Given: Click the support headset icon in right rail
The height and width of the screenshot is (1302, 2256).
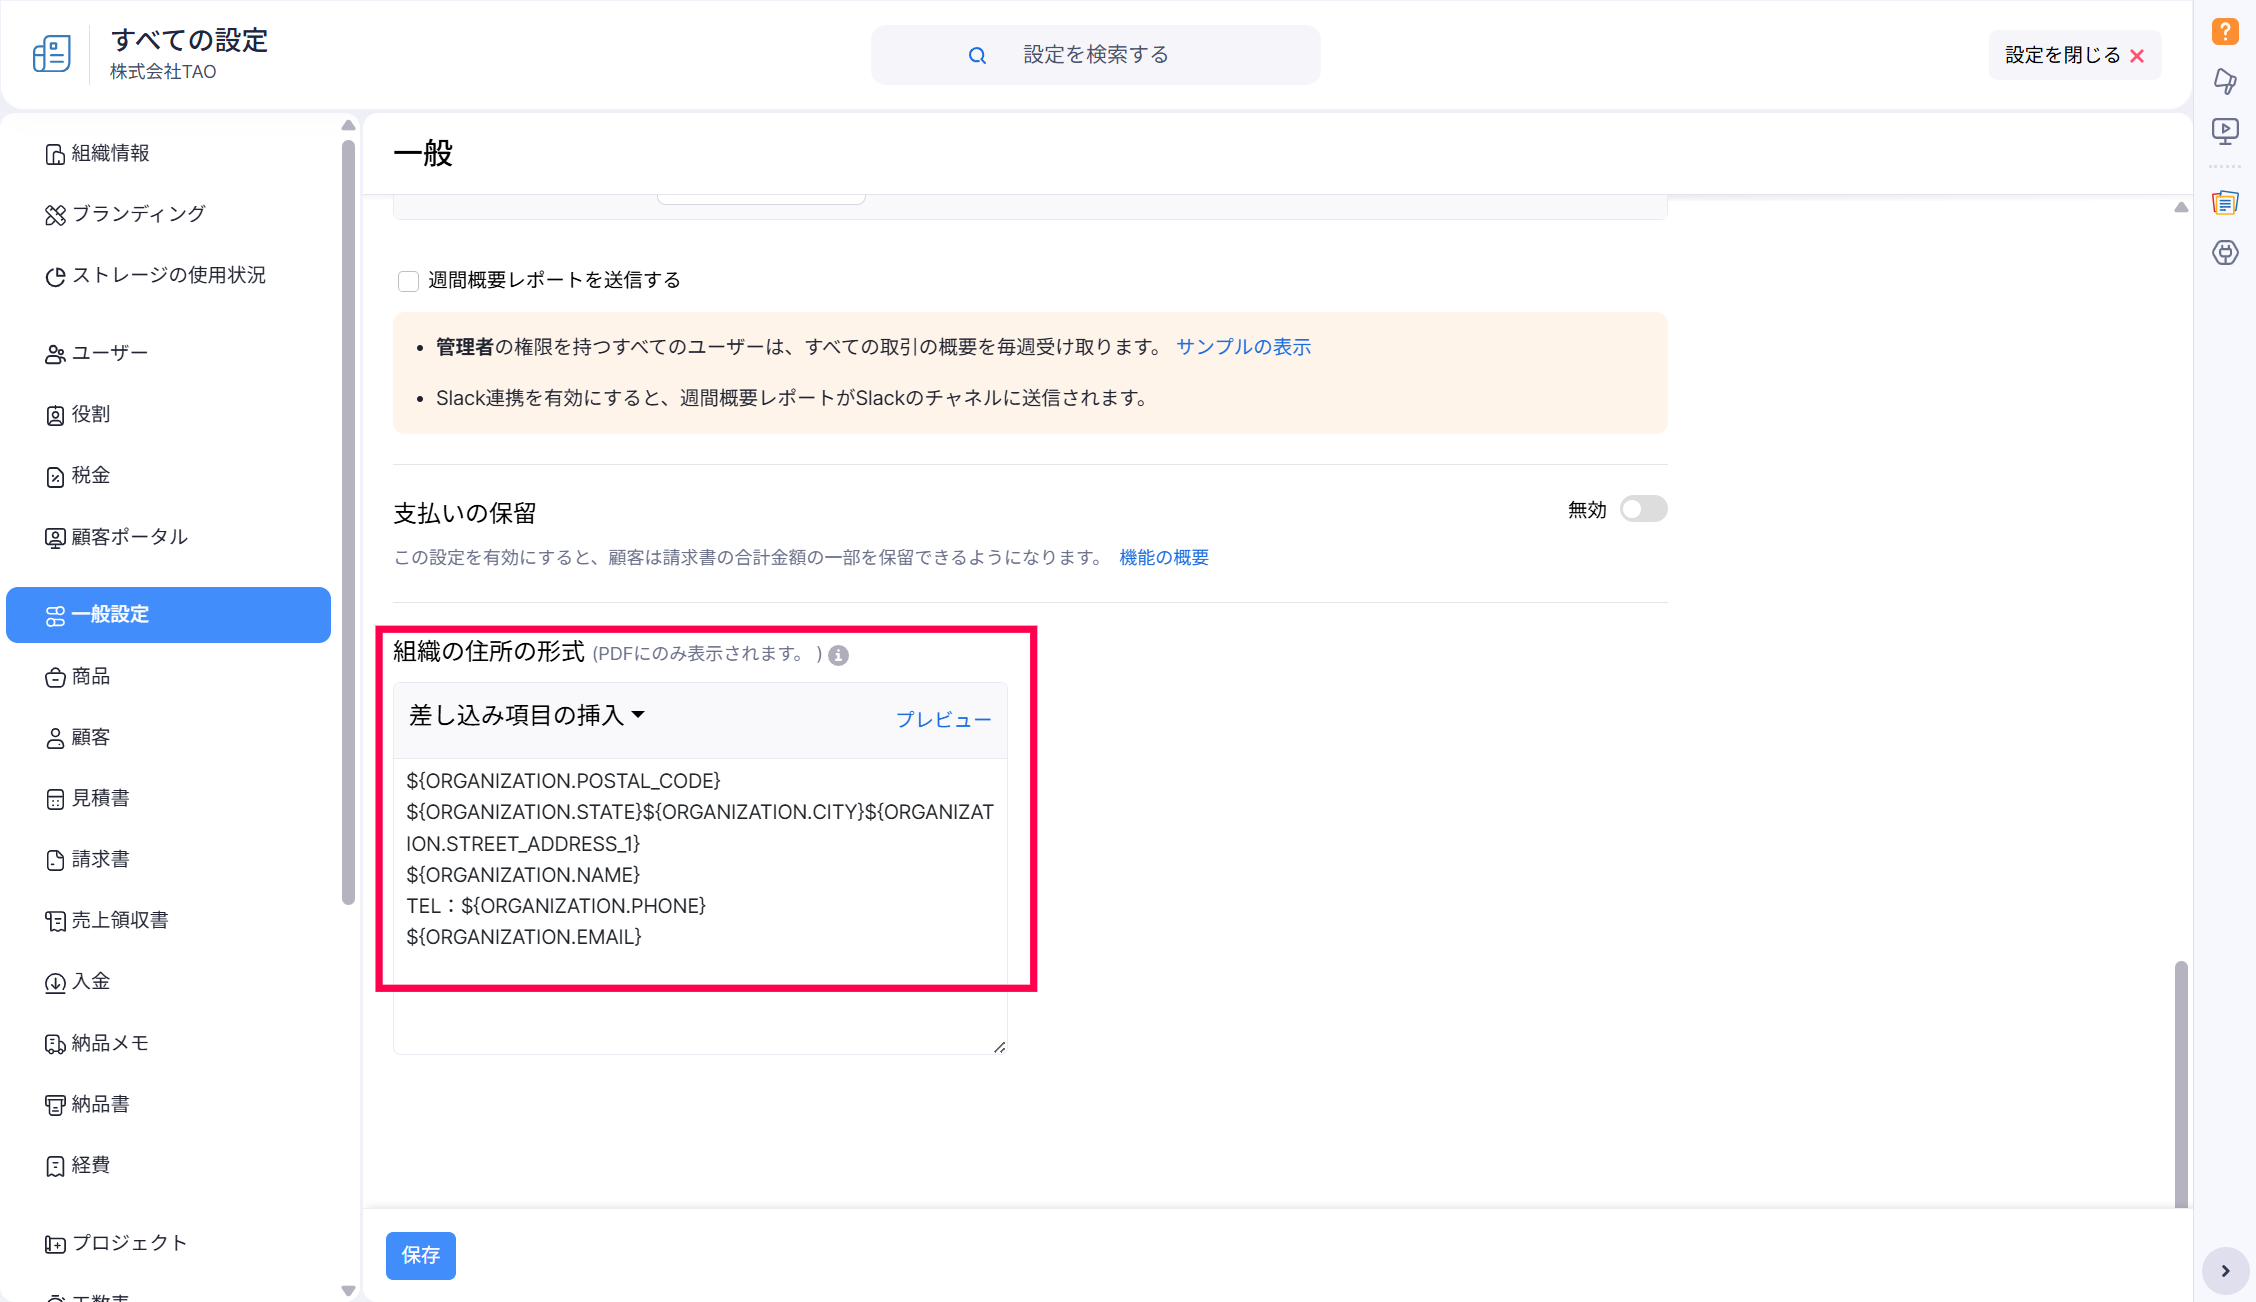Looking at the screenshot, I should (x=2224, y=253).
